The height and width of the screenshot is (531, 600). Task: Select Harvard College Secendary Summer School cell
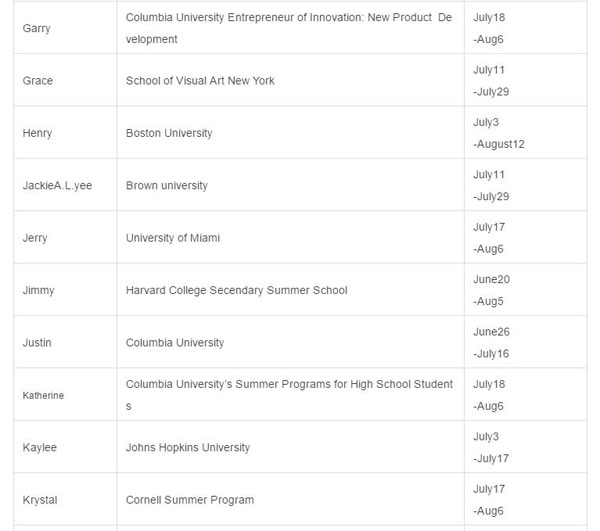[x=237, y=290]
